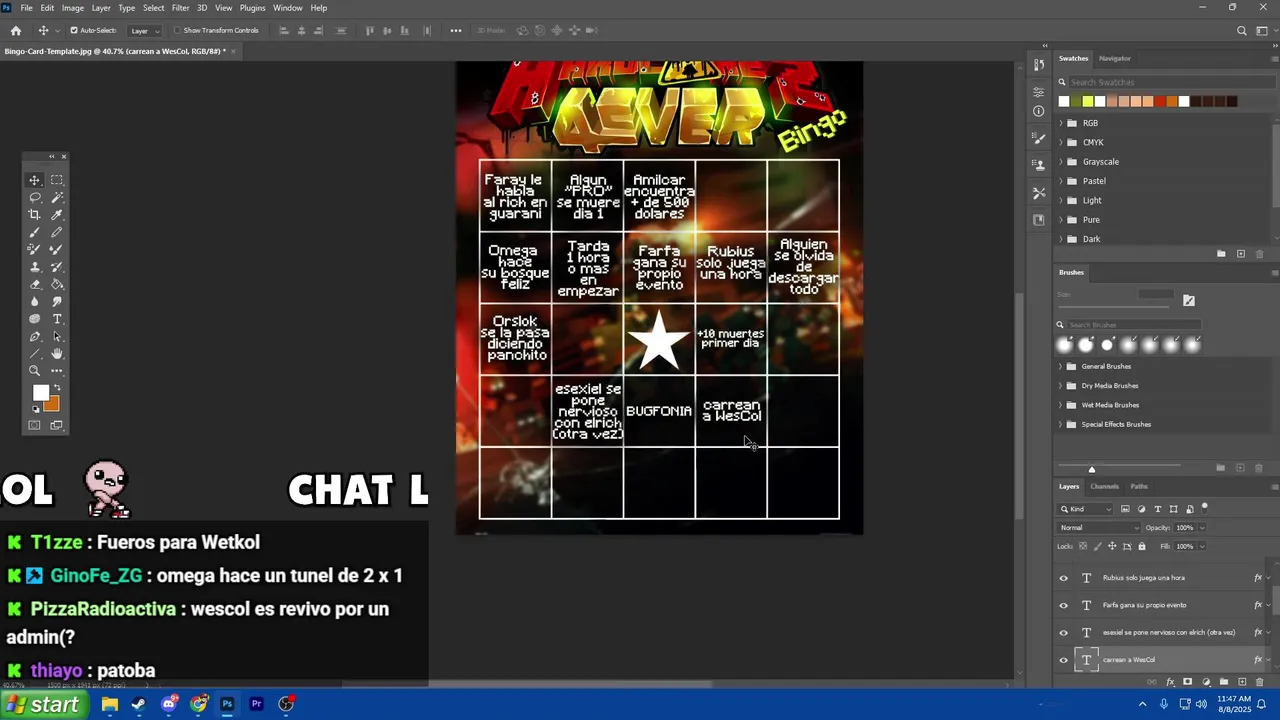The width and height of the screenshot is (1280, 720).
Task: Click lock position icon in Layers
Action: click(x=1112, y=546)
